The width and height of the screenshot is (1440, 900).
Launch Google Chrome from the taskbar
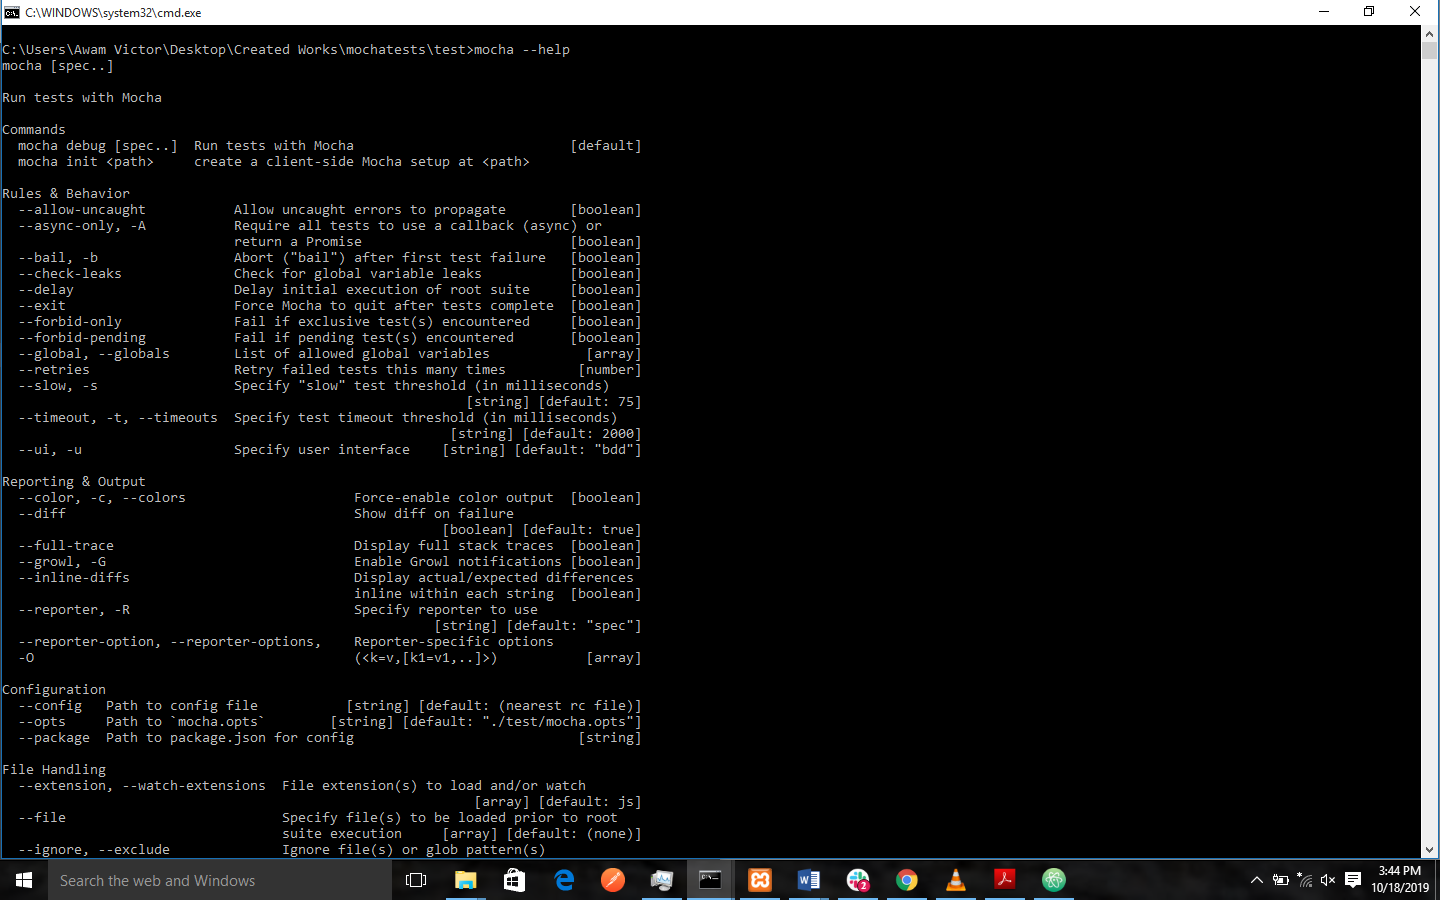pyautogui.click(x=907, y=880)
